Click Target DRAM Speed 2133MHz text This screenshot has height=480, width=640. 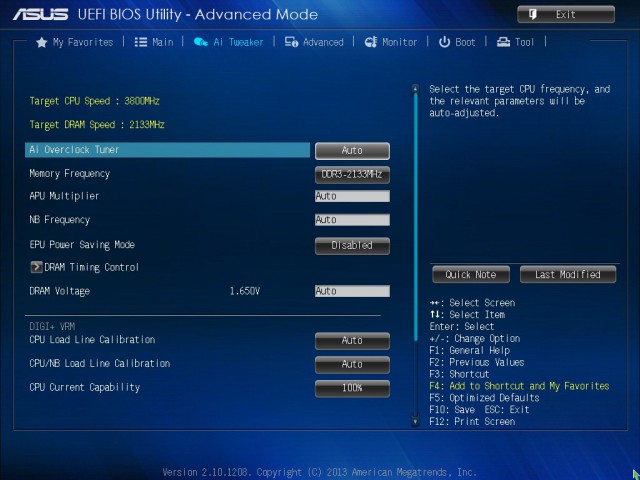click(x=97, y=125)
